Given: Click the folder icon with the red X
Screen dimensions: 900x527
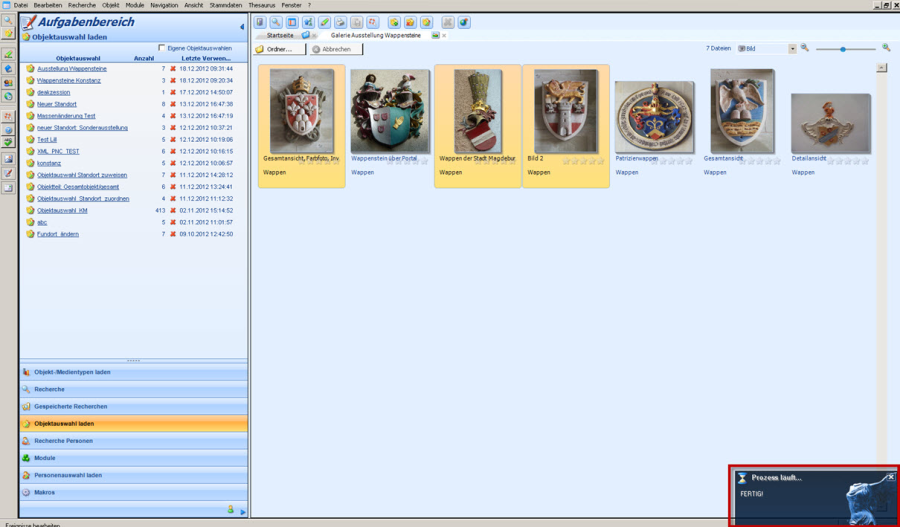Looking at the screenshot, I should point(410,22).
